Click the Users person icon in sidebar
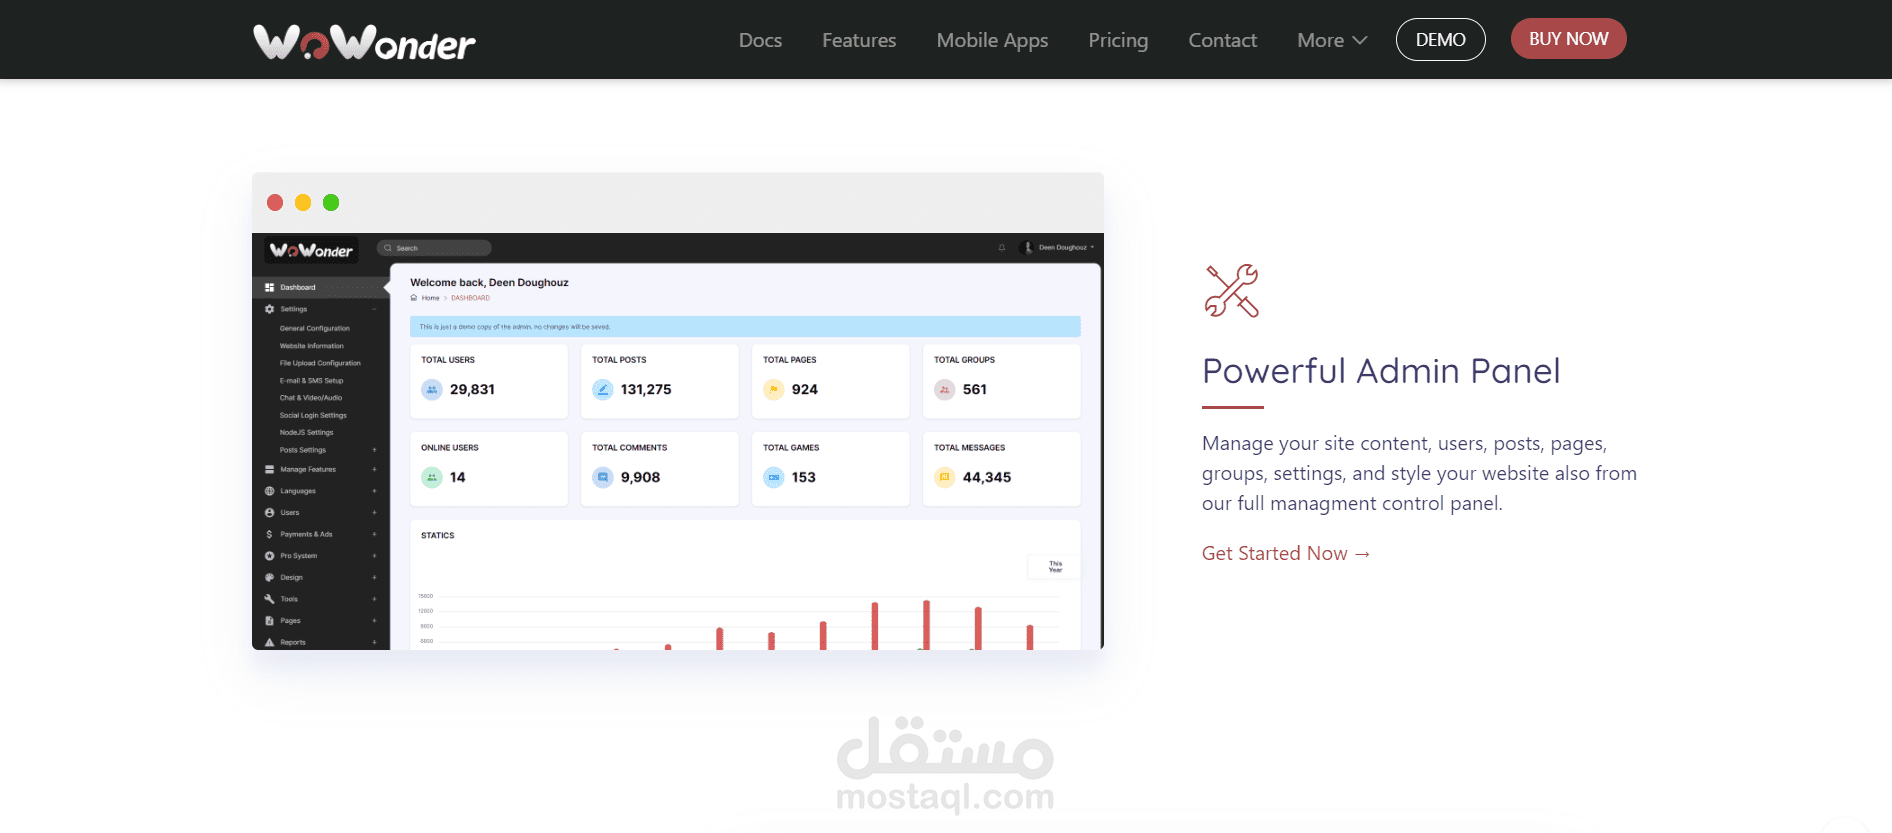 (x=269, y=512)
